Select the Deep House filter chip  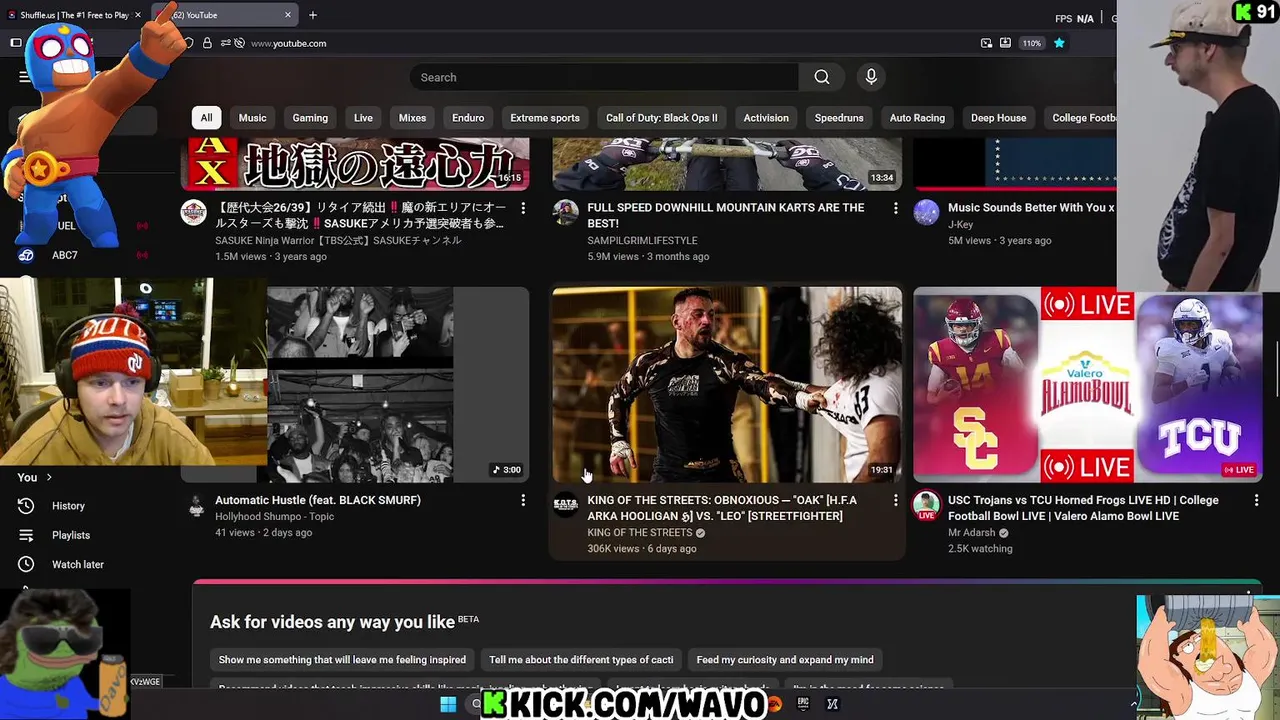tap(998, 118)
